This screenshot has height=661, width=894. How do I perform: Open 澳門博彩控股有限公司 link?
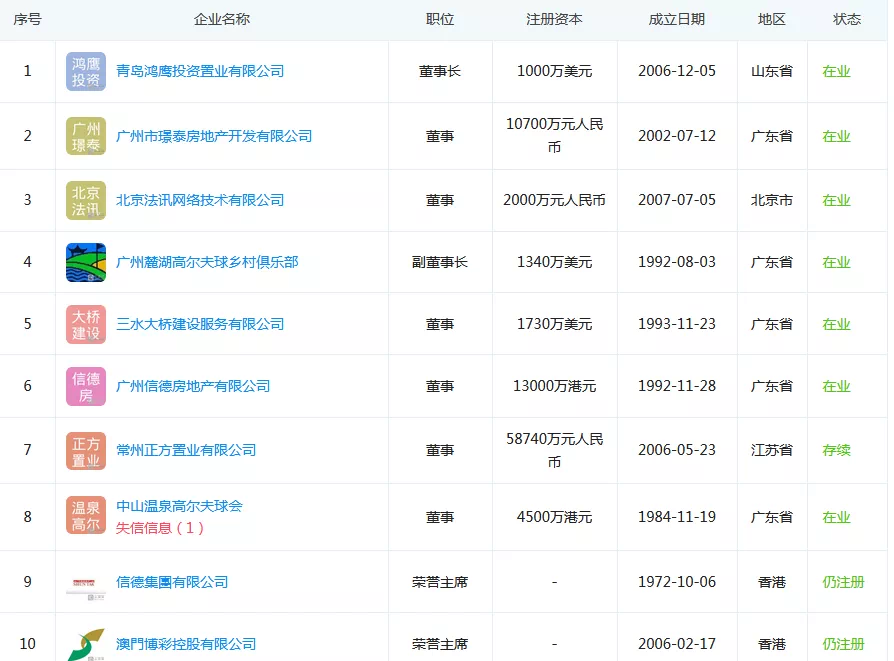tap(186, 644)
